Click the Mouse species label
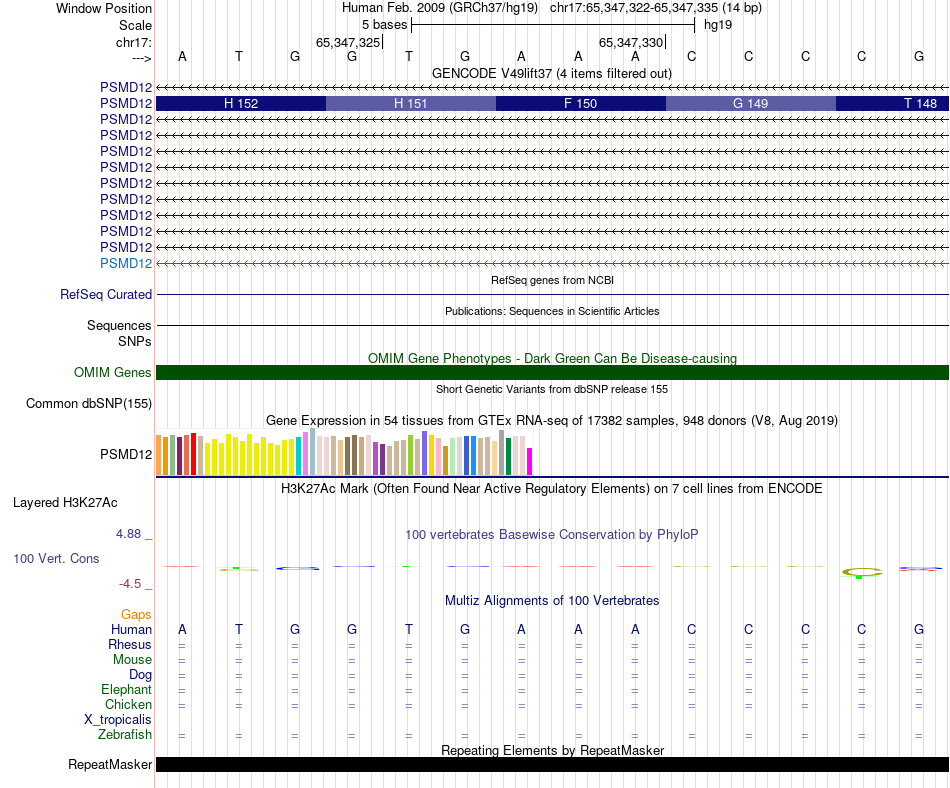 [x=132, y=660]
